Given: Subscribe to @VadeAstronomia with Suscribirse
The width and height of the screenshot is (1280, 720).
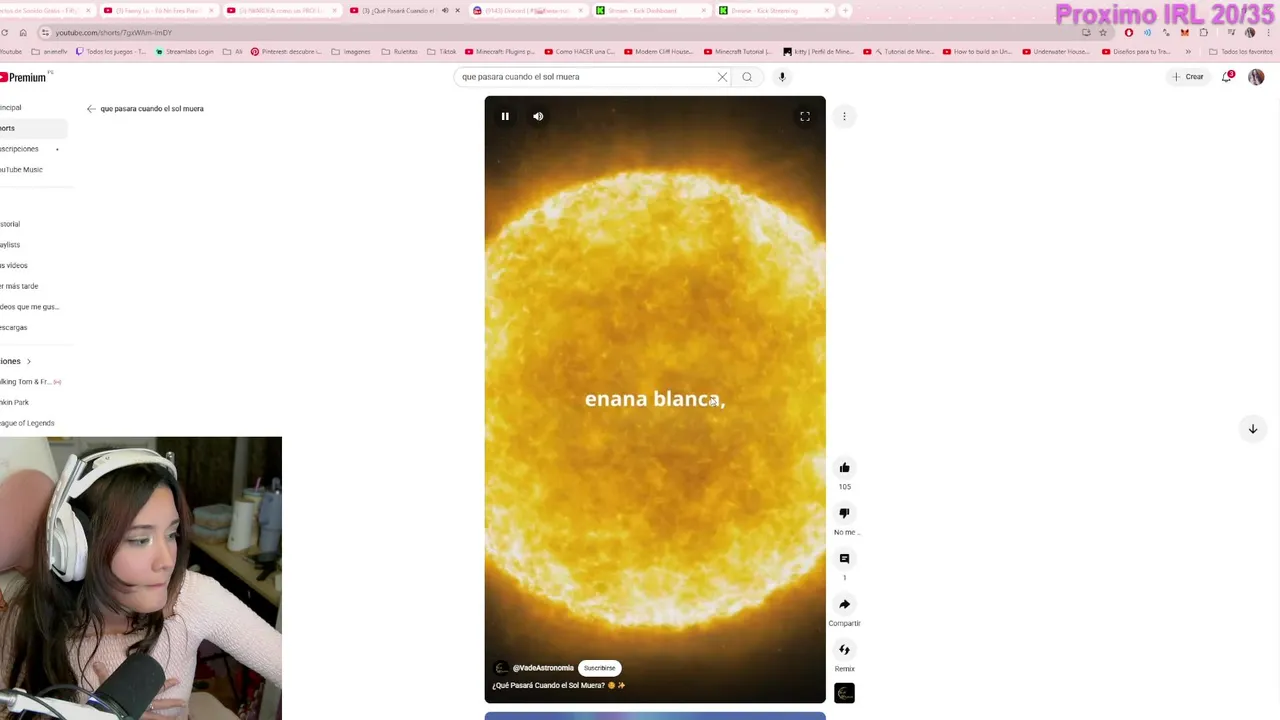Looking at the screenshot, I should (x=599, y=668).
